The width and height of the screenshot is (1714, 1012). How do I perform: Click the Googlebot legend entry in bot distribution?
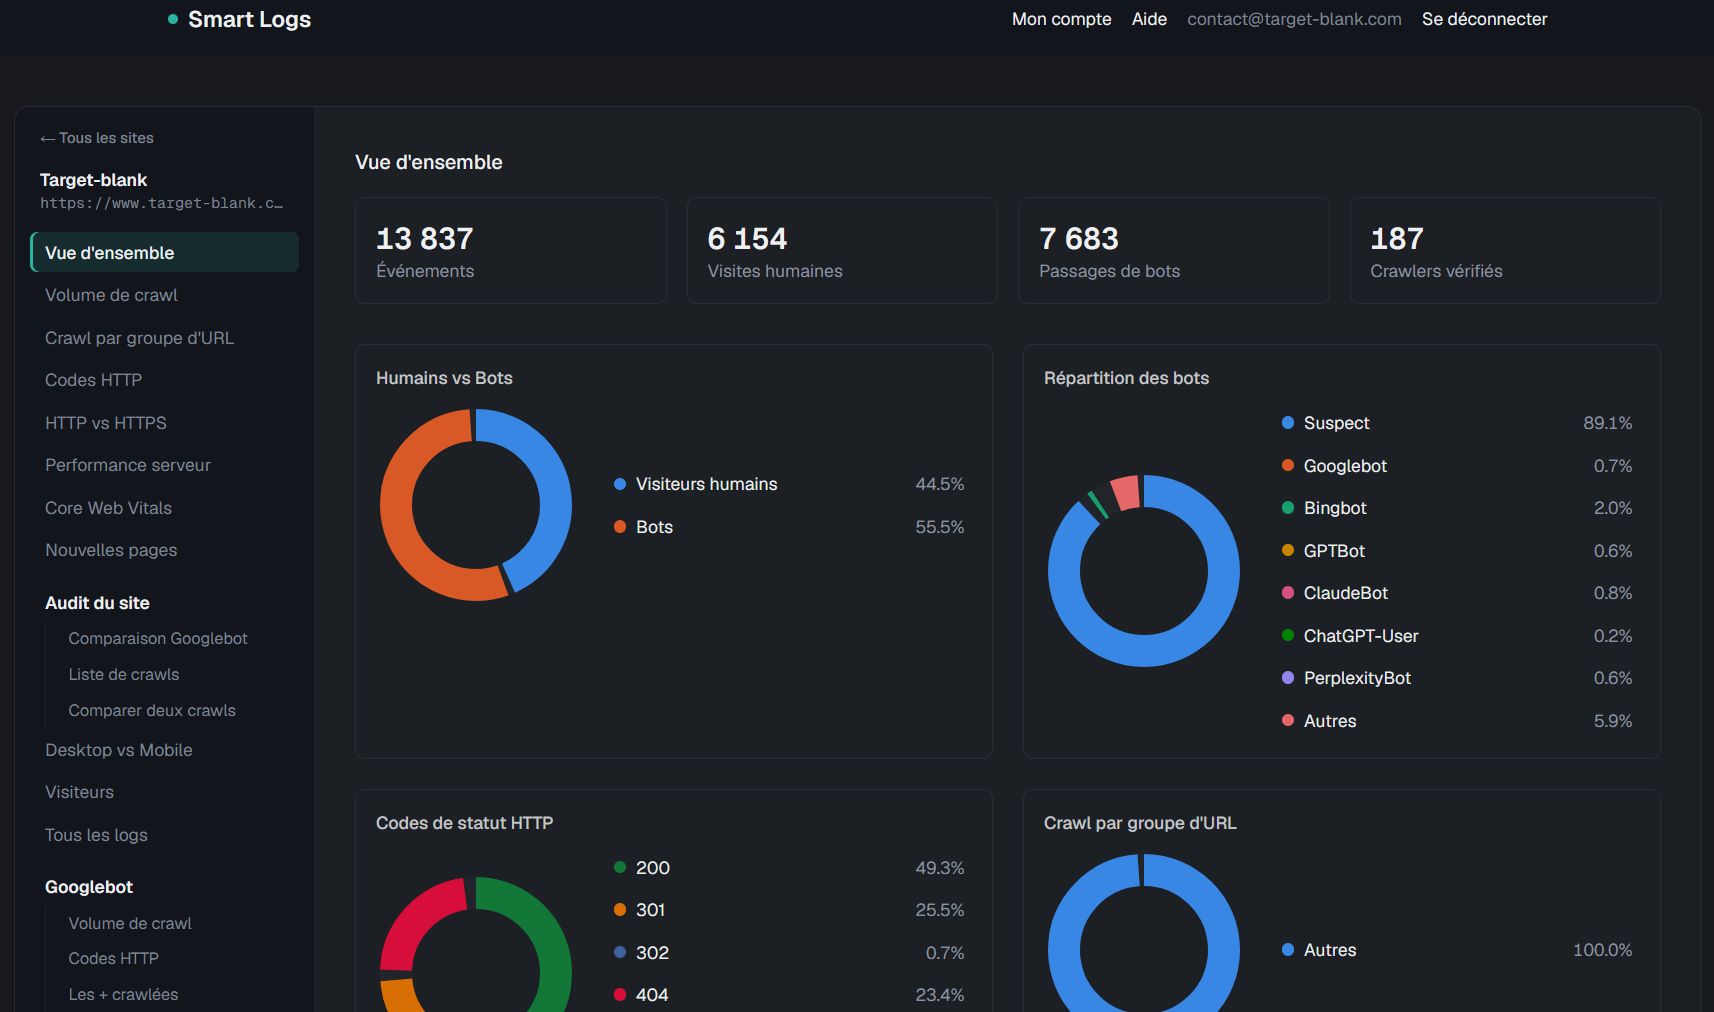pos(1457,466)
